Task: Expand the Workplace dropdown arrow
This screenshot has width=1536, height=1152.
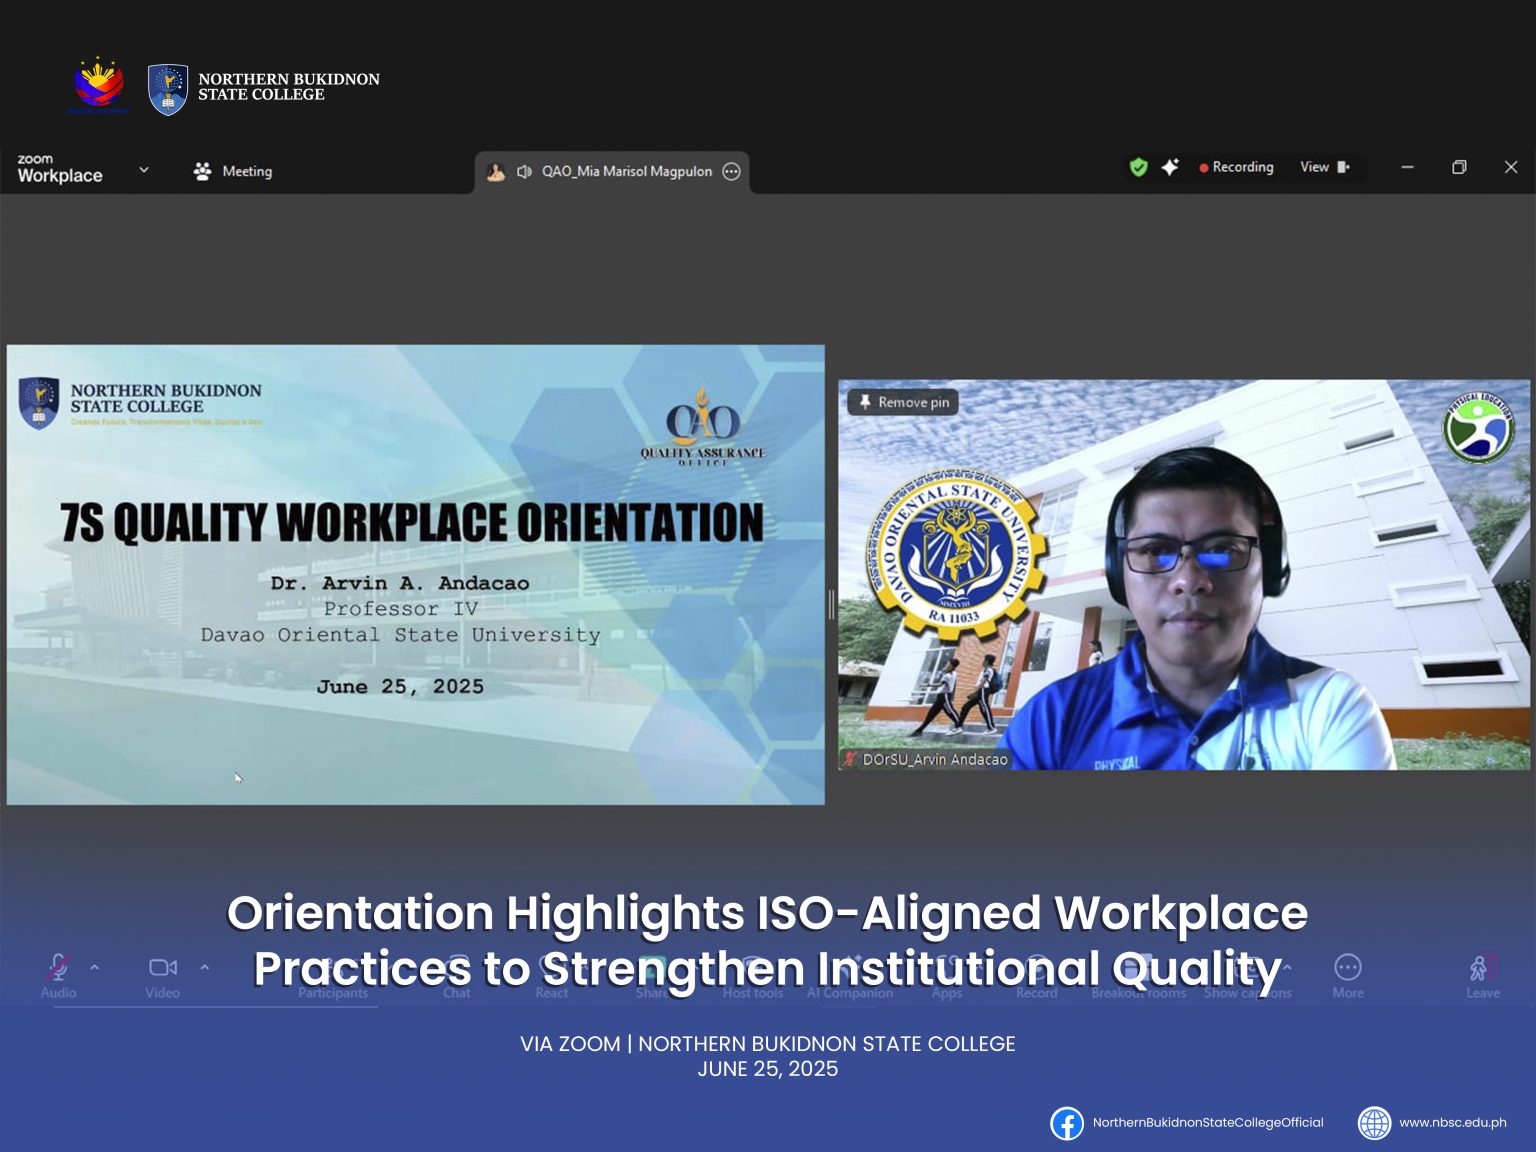Action: pos(143,170)
